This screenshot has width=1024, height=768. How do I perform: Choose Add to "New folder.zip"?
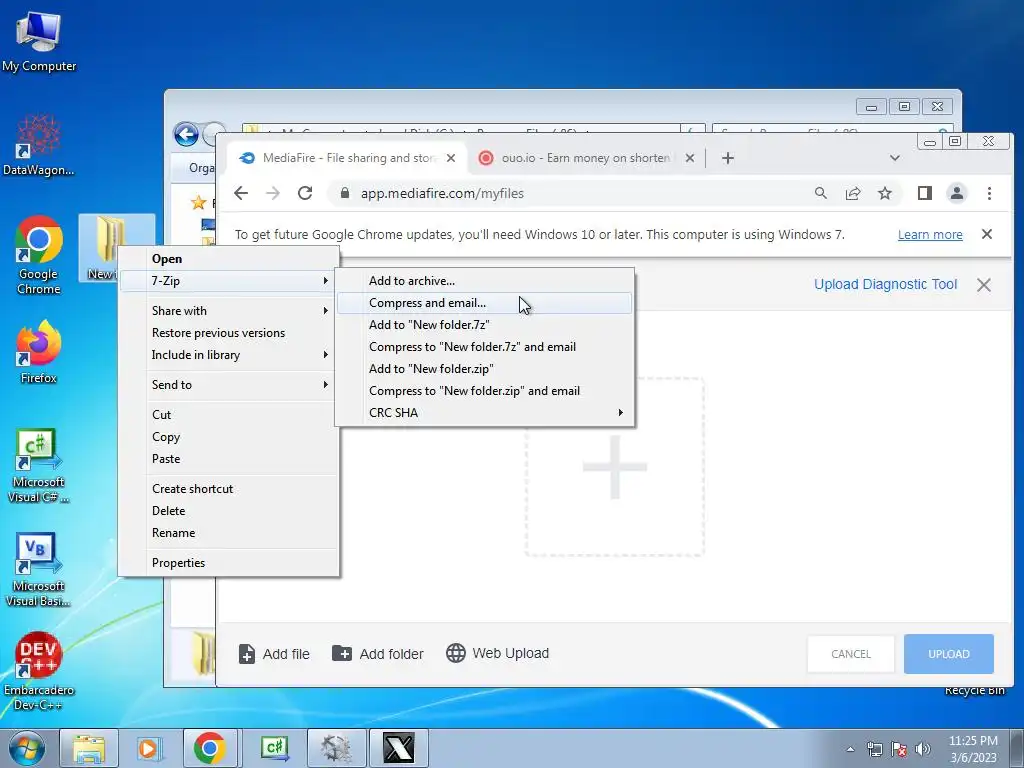(x=485, y=369)
